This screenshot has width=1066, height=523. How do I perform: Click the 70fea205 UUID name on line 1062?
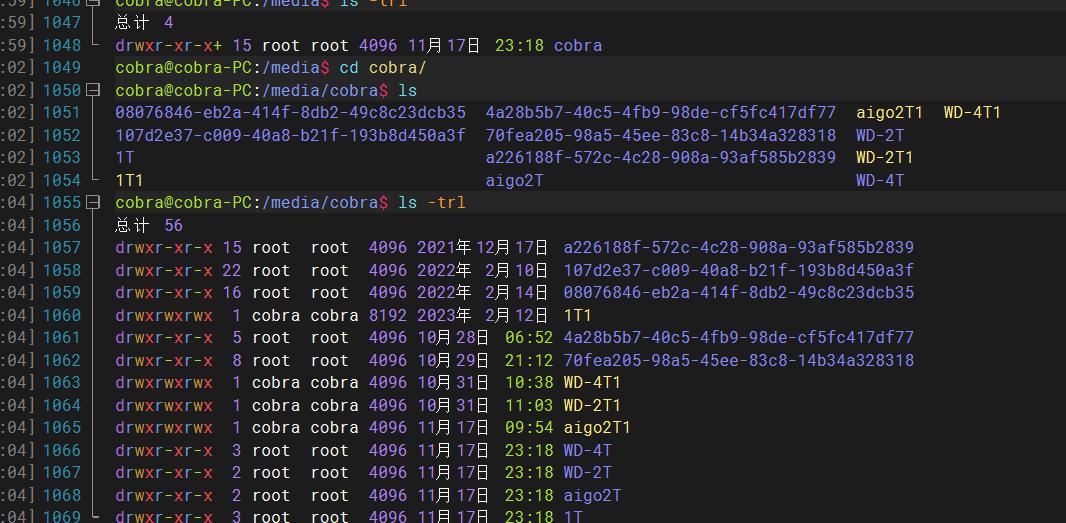[738, 360]
